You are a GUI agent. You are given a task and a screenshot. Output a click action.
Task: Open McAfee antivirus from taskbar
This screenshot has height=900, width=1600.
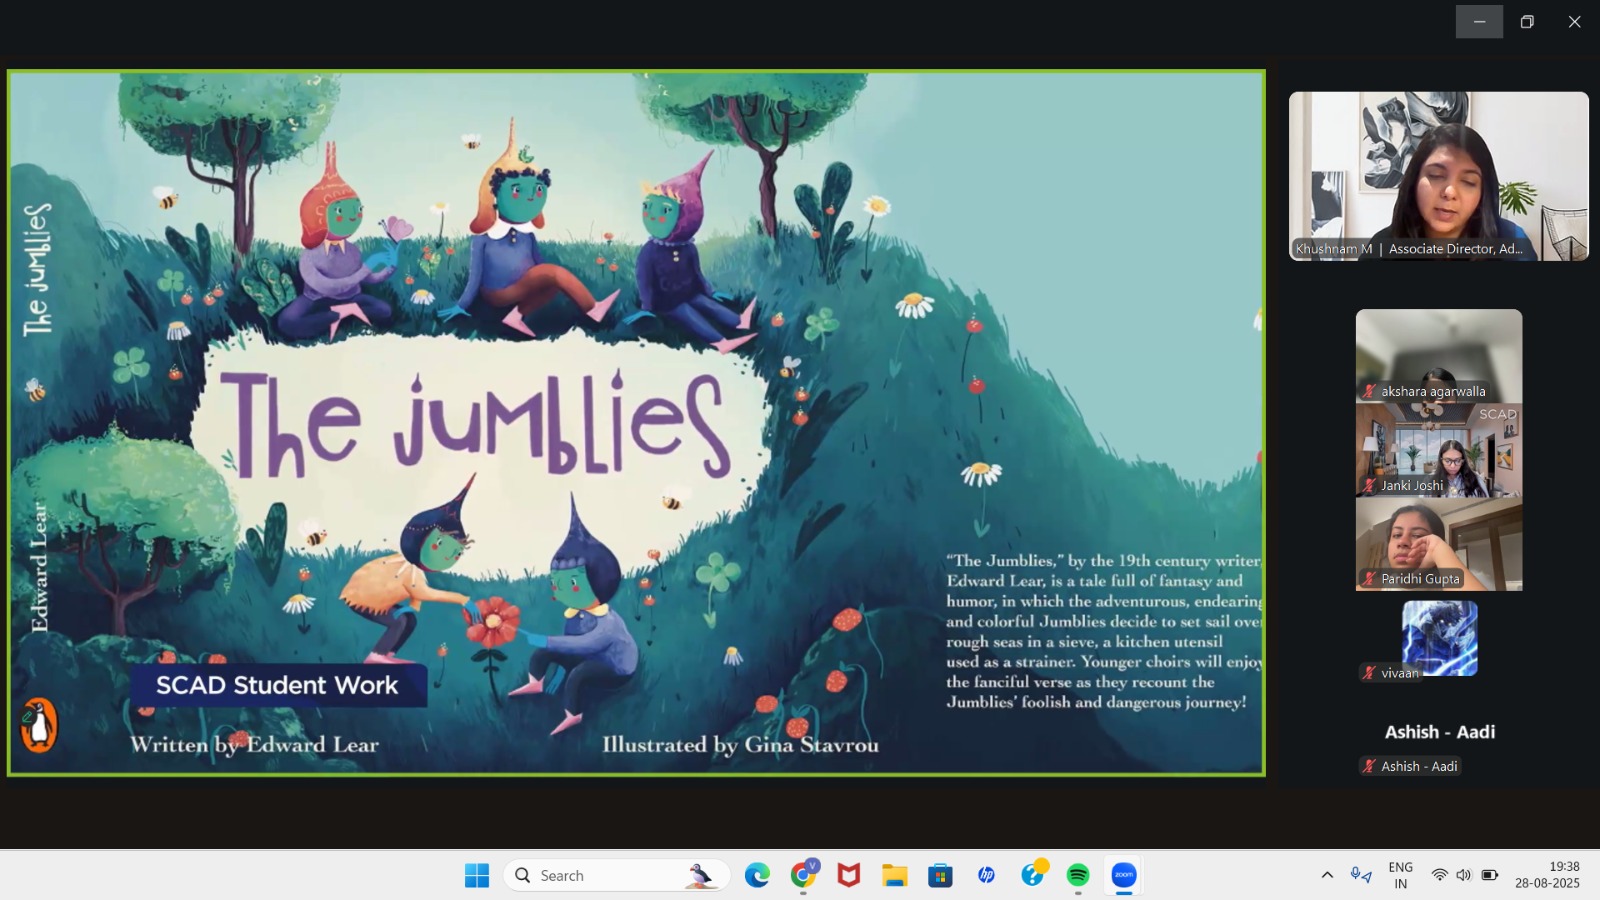point(849,876)
